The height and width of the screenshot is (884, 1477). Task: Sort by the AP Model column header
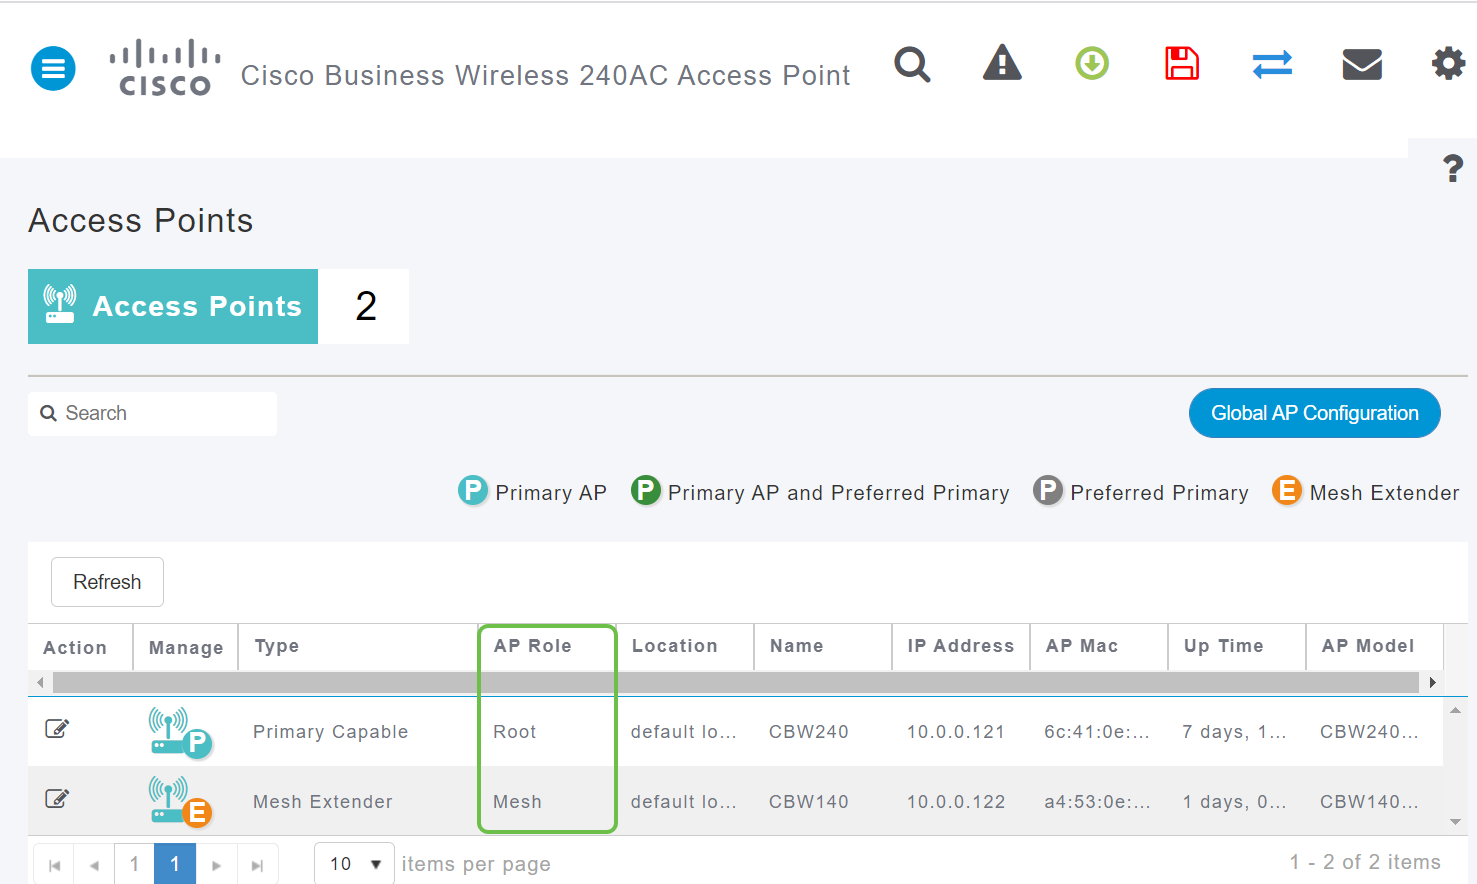tap(1368, 646)
